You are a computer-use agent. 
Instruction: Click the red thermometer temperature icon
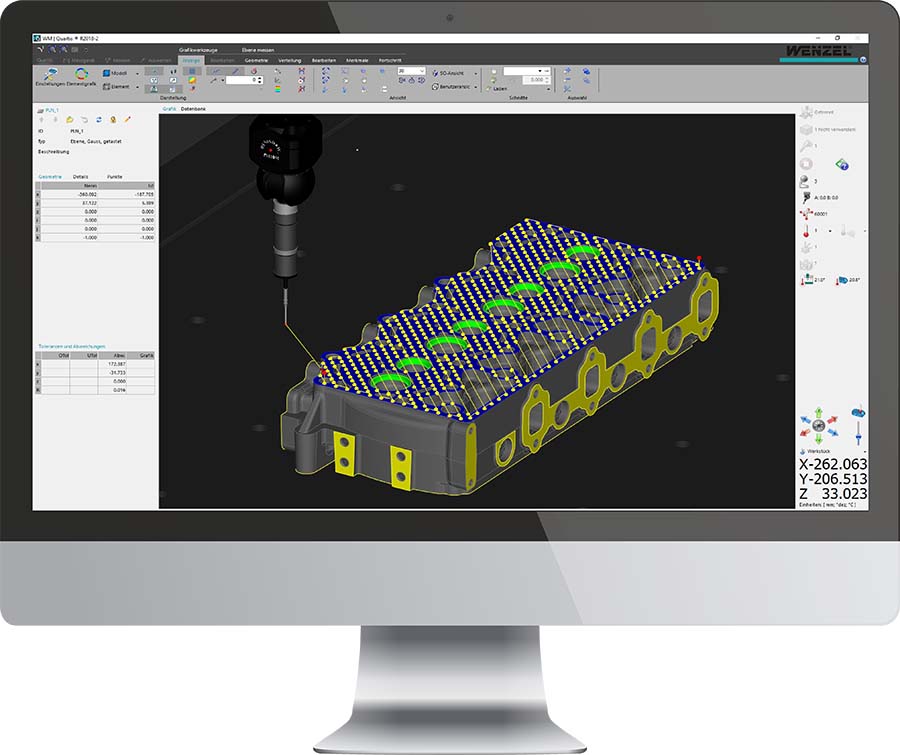(806, 231)
